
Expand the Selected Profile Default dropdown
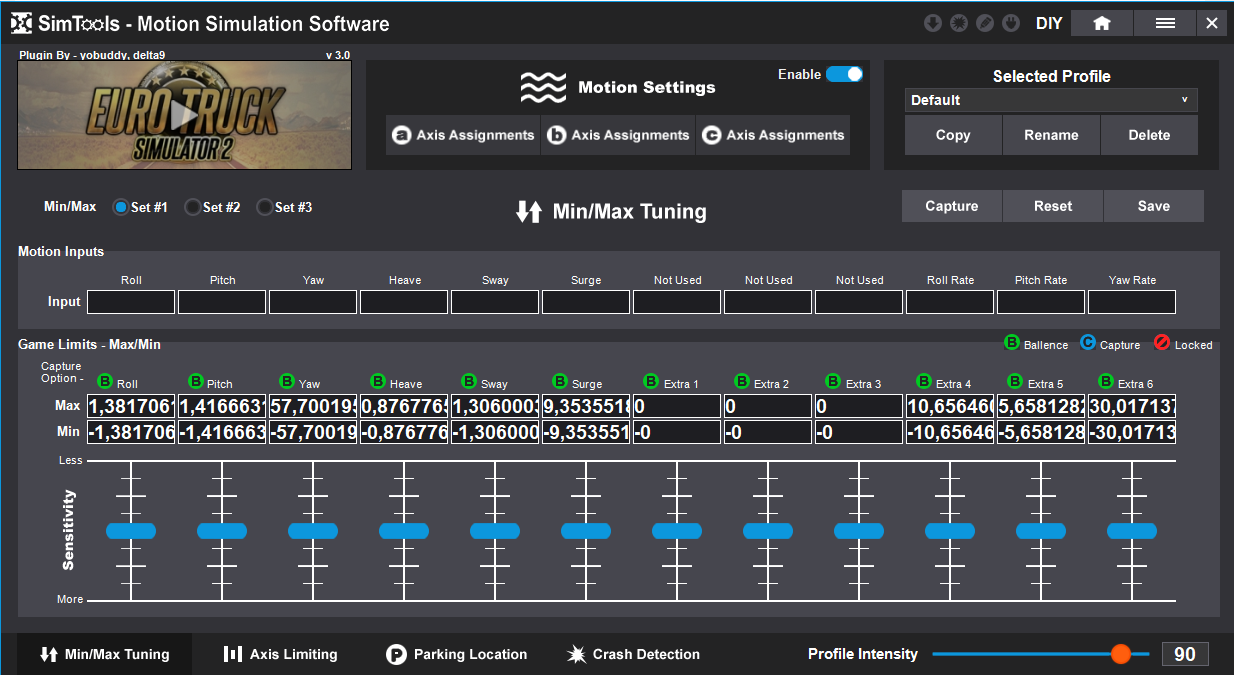pos(1051,100)
